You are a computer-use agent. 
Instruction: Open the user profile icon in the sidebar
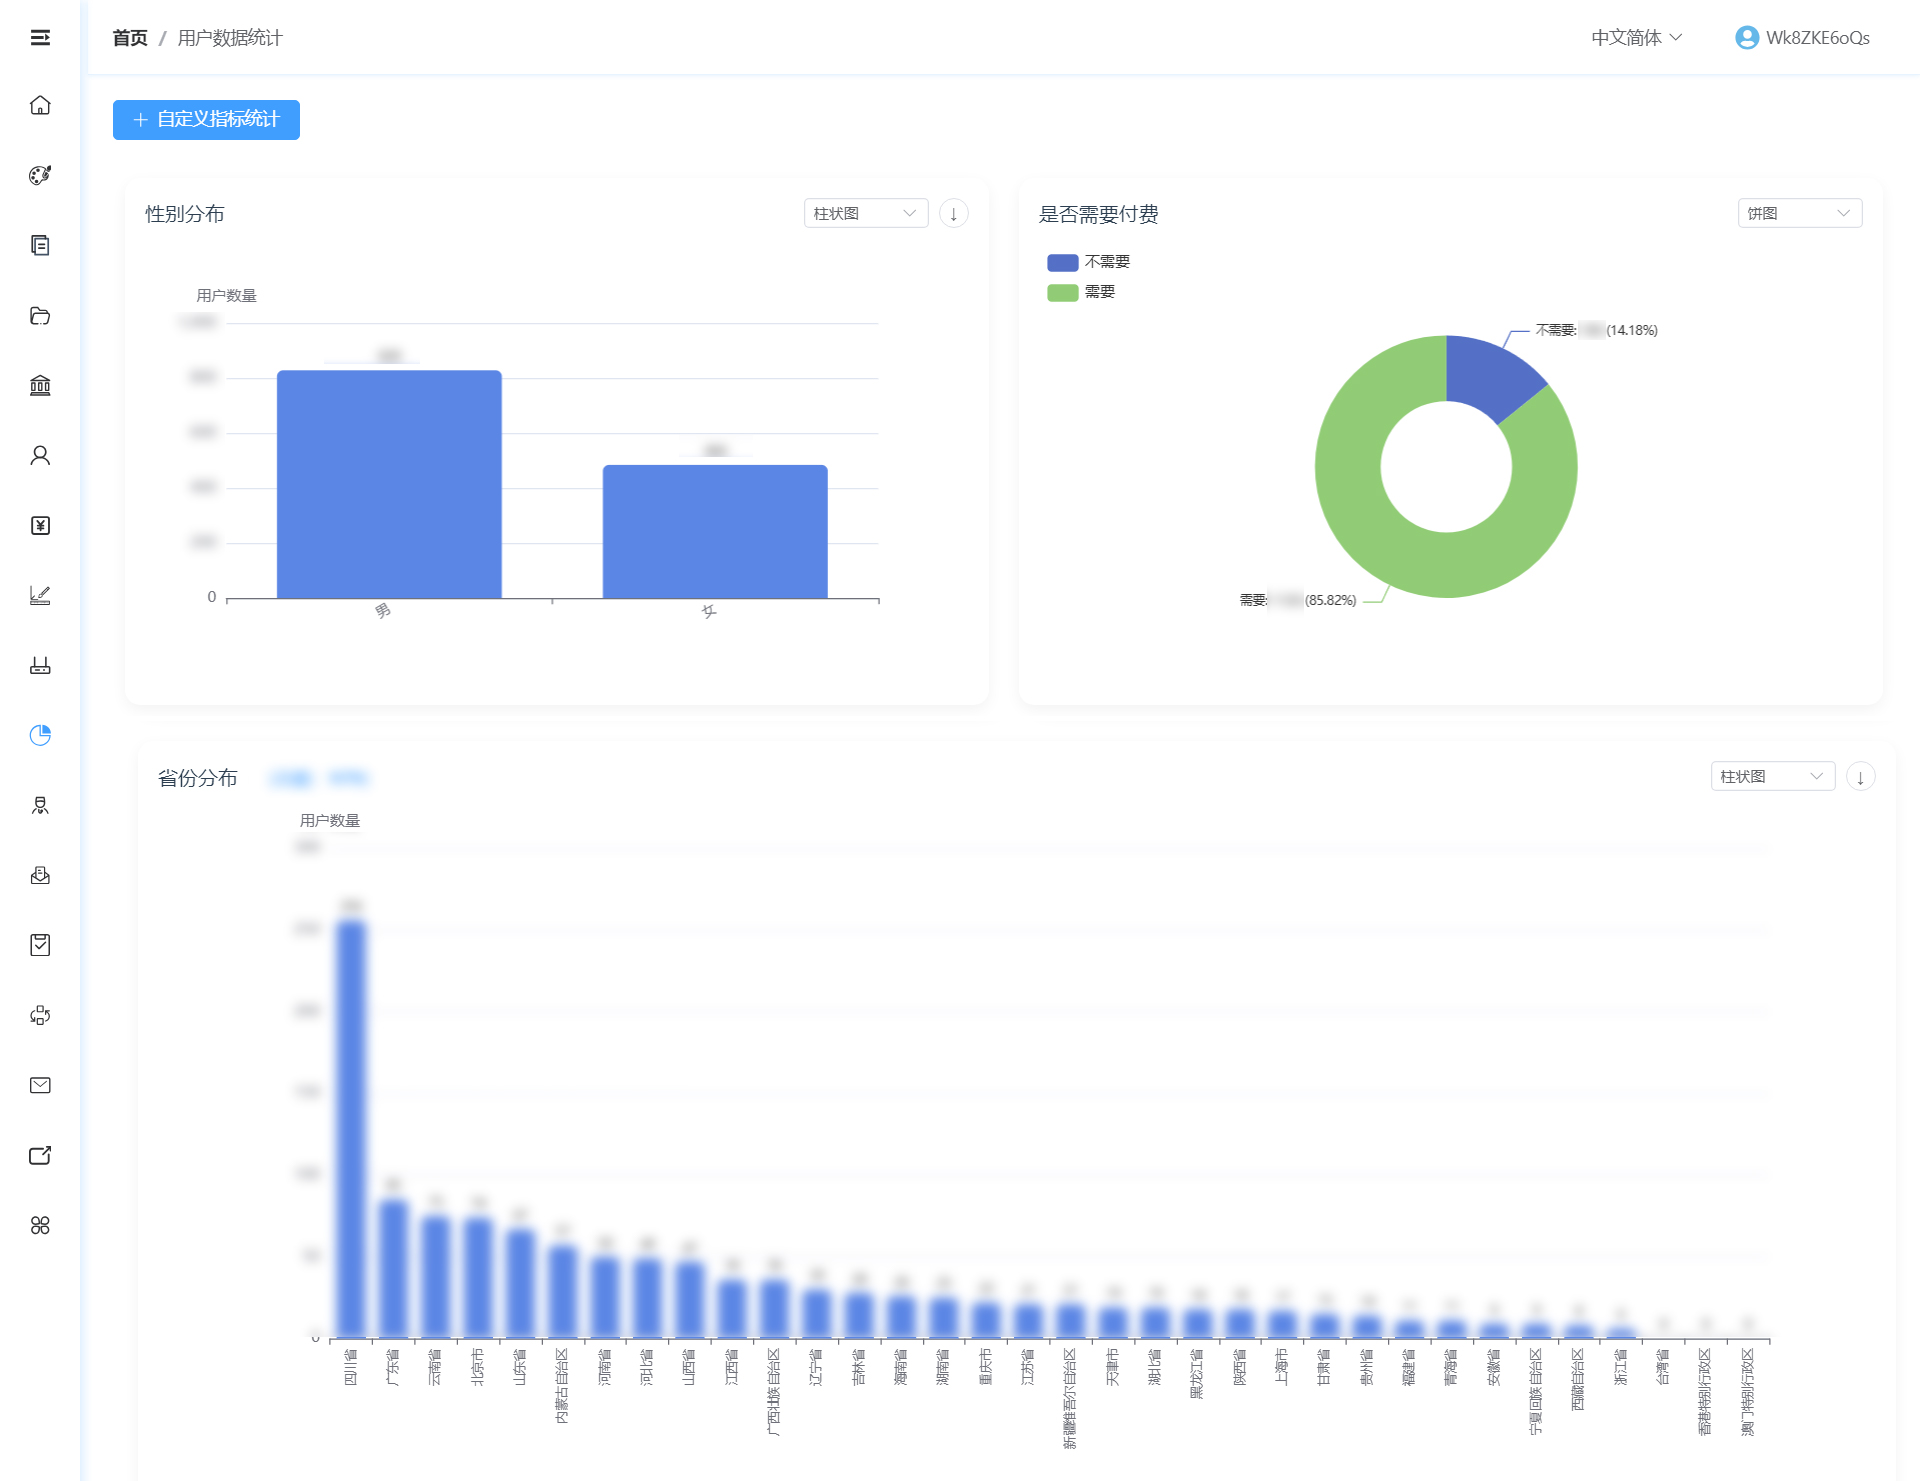(40, 455)
